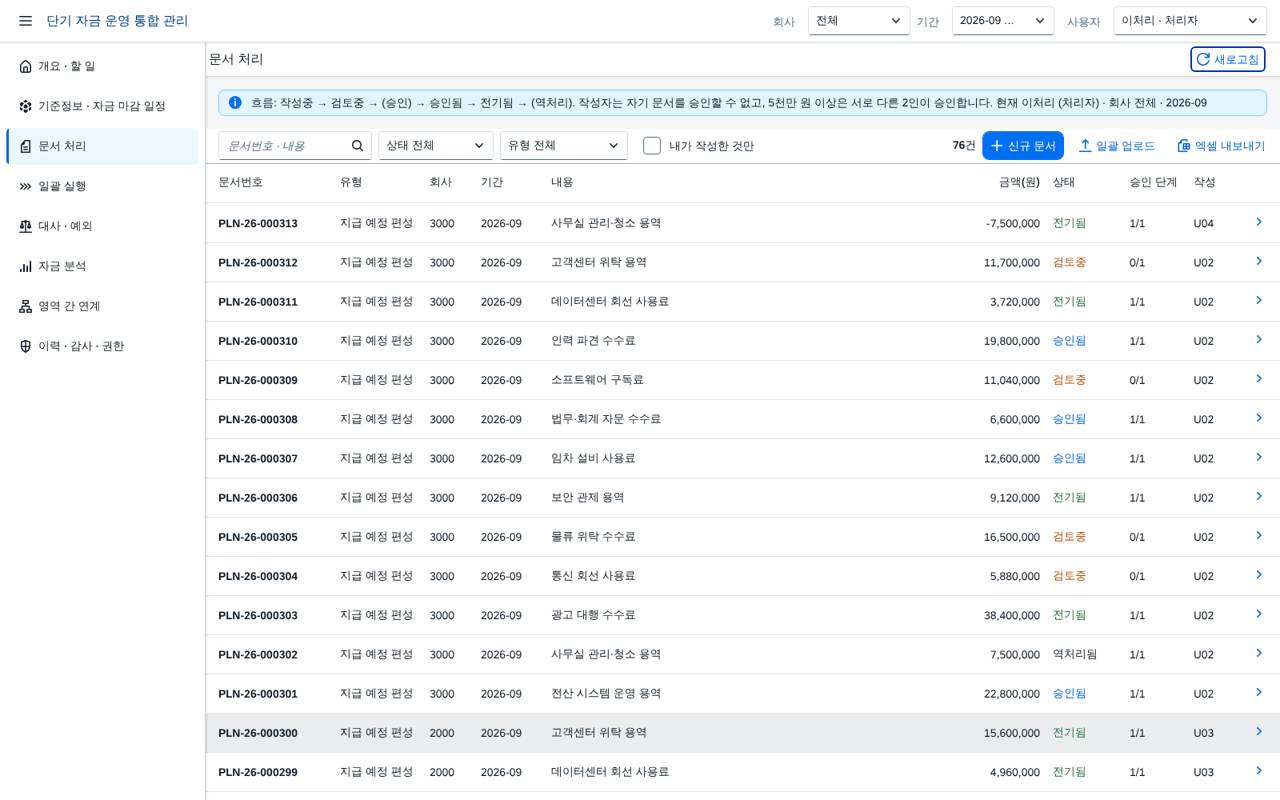This screenshot has width=1280, height=800.
Task: Click 검토중 status in row PLN-26-000312
Action: (1069, 262)
